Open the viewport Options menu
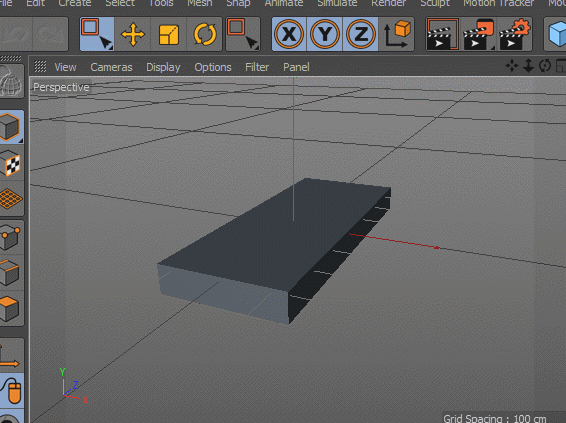Image resolution: width=566 pixels, height=423 pixels. coord(213,67)
